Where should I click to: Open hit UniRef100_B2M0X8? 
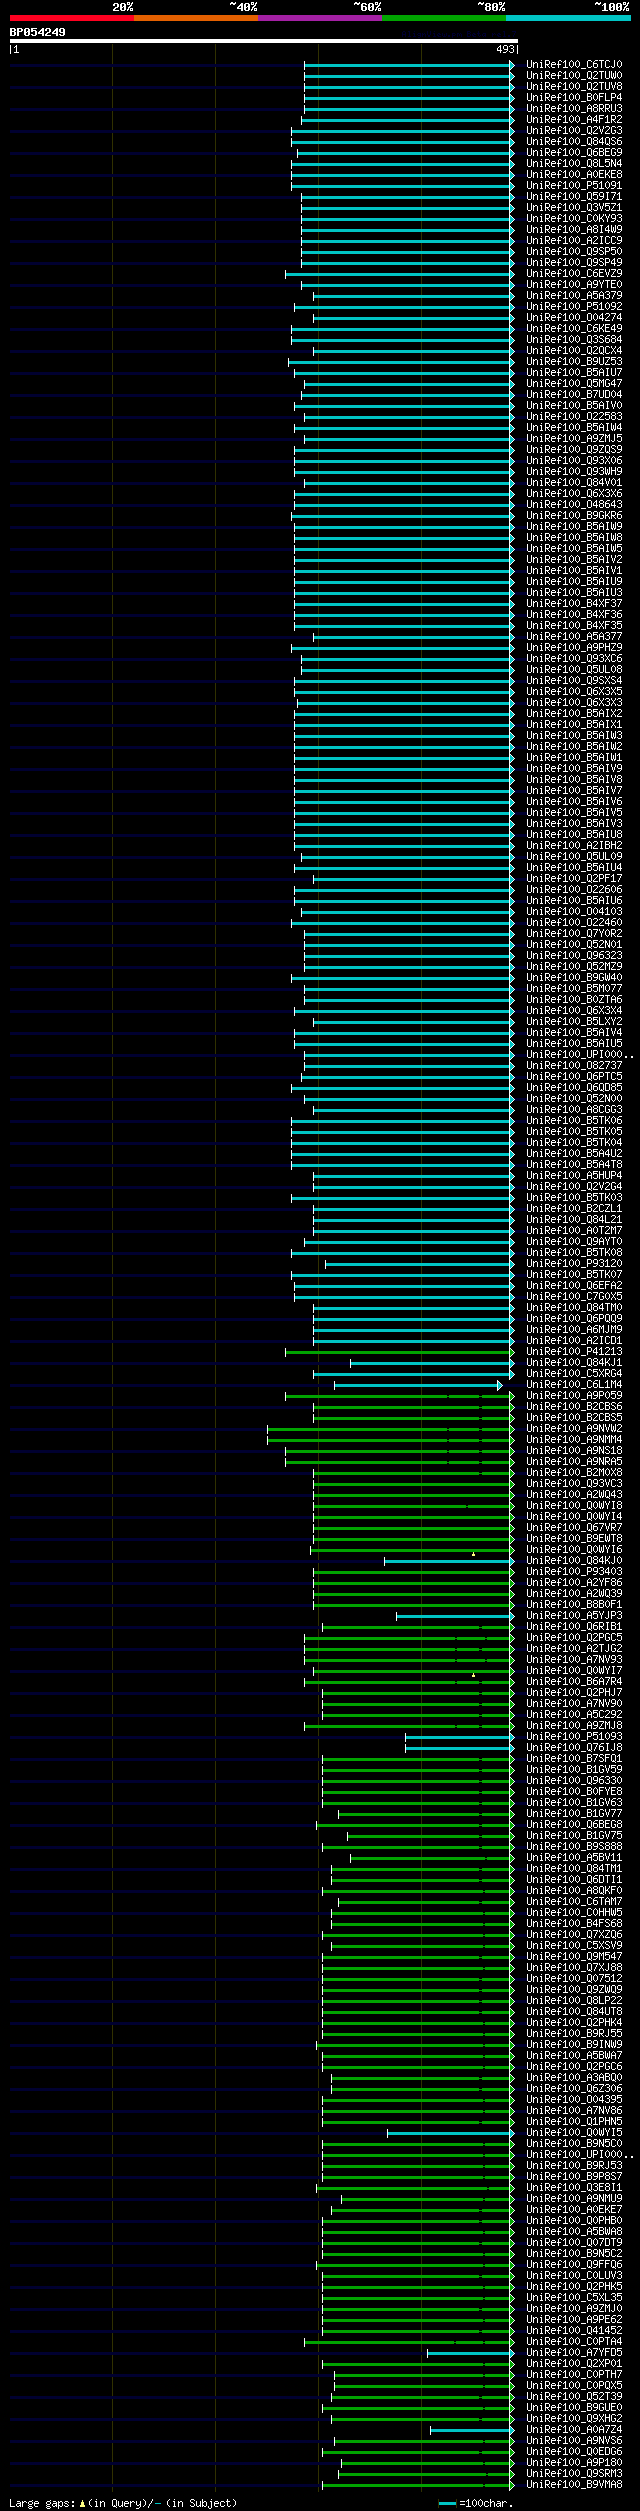pyautogui.click(x=574, y=1473)
